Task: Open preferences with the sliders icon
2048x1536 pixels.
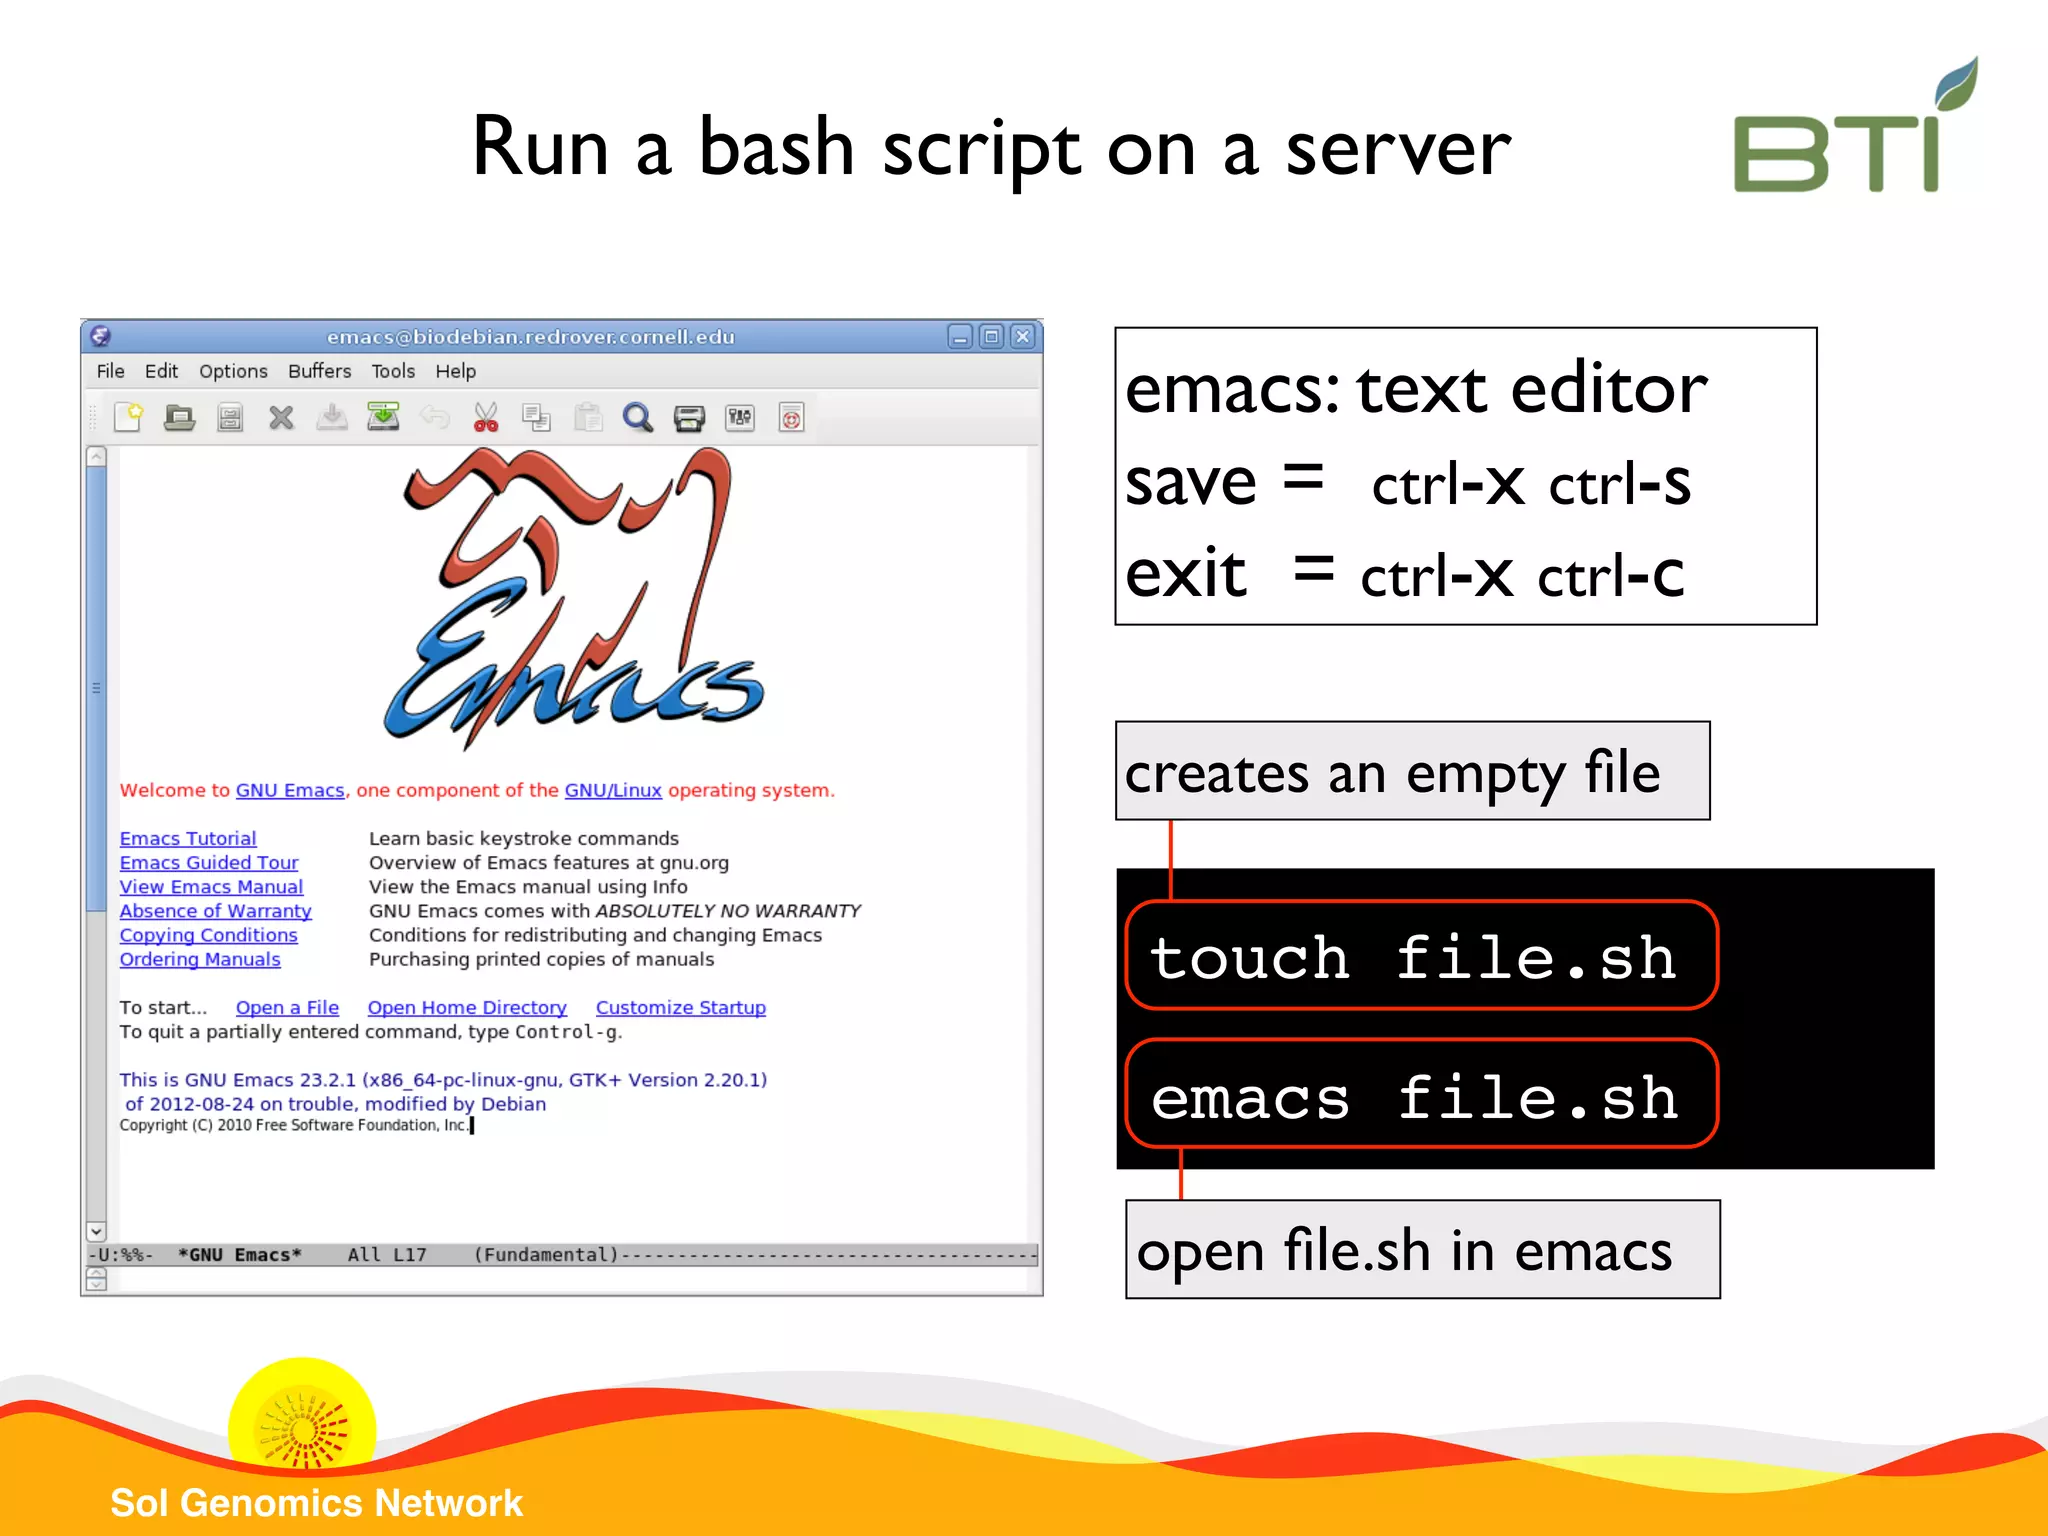Action: tap(740, 417)
